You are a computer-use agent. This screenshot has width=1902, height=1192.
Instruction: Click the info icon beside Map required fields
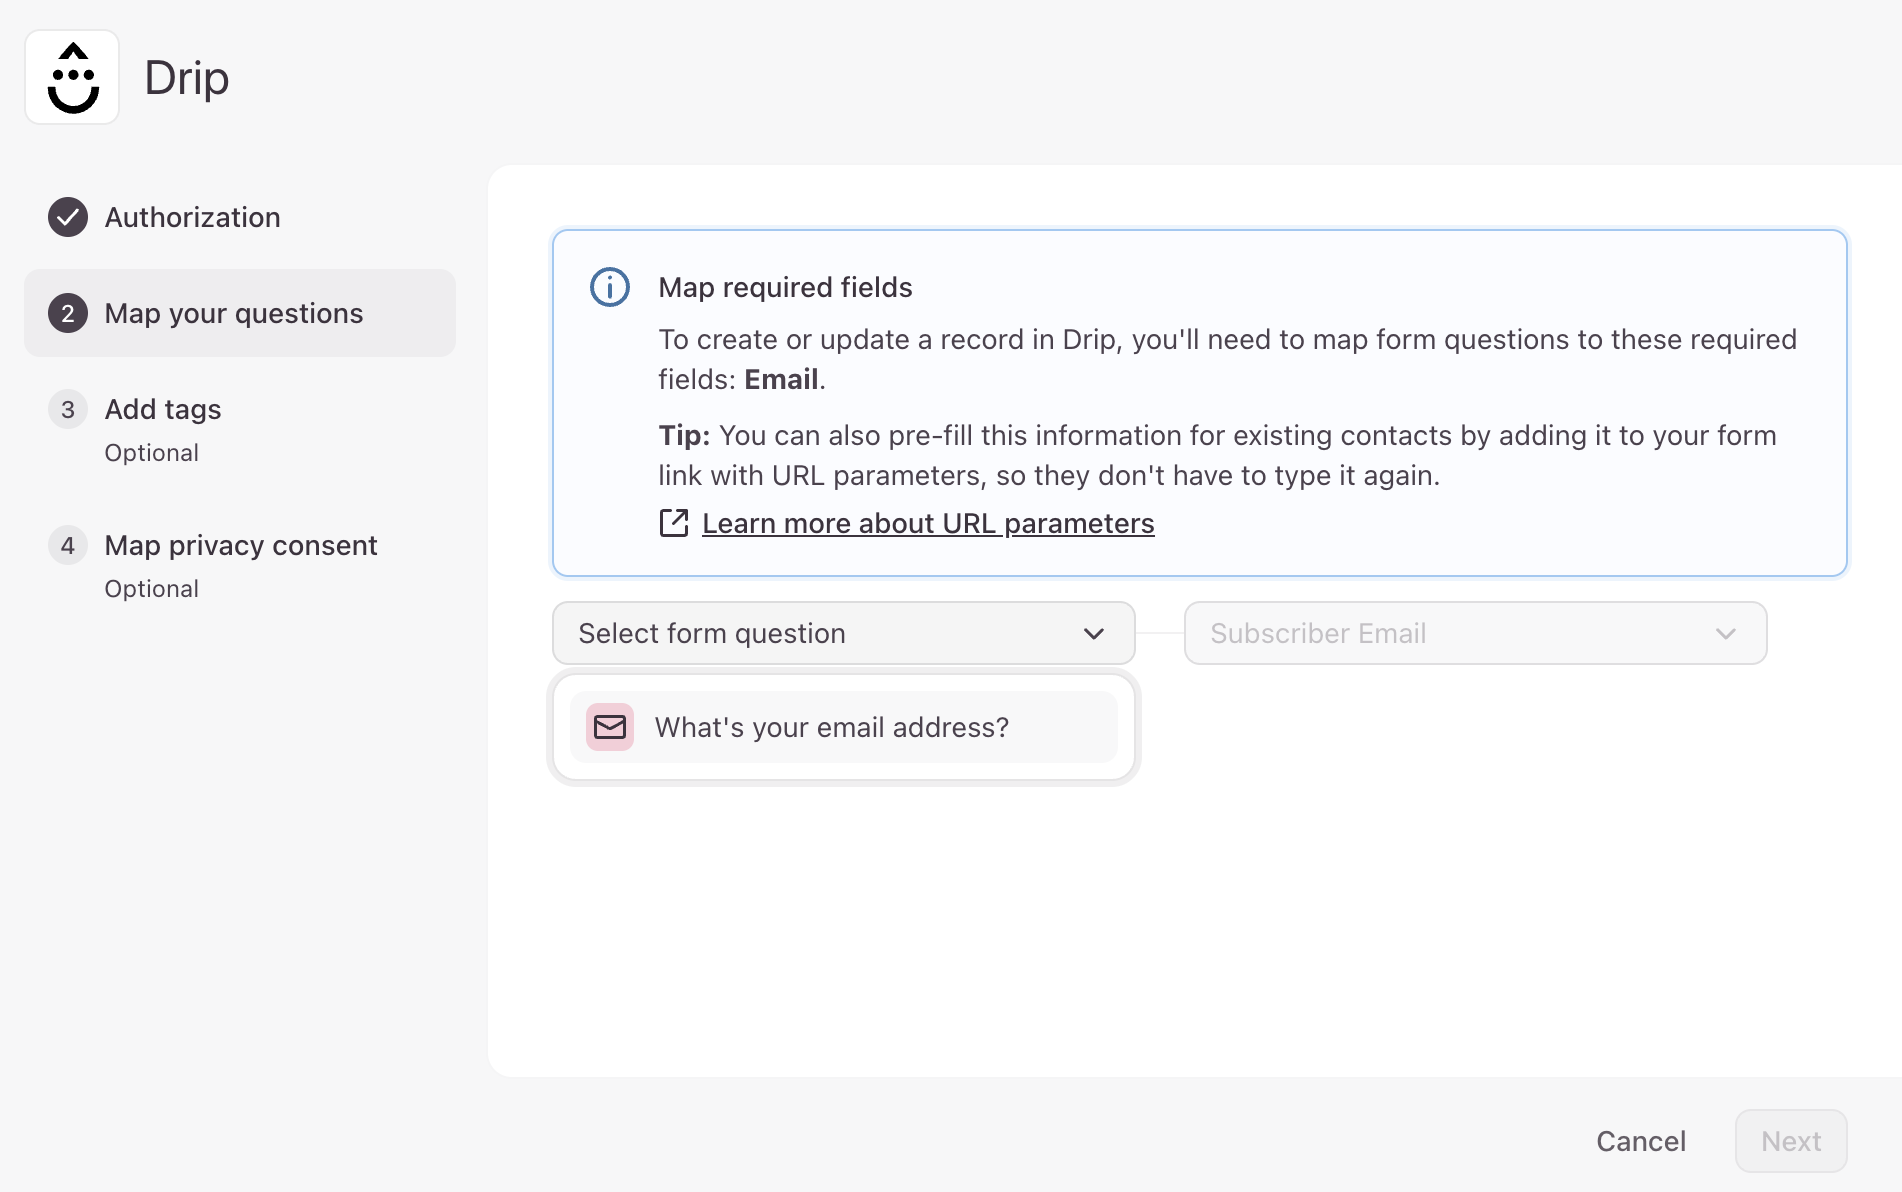[610, 287]
